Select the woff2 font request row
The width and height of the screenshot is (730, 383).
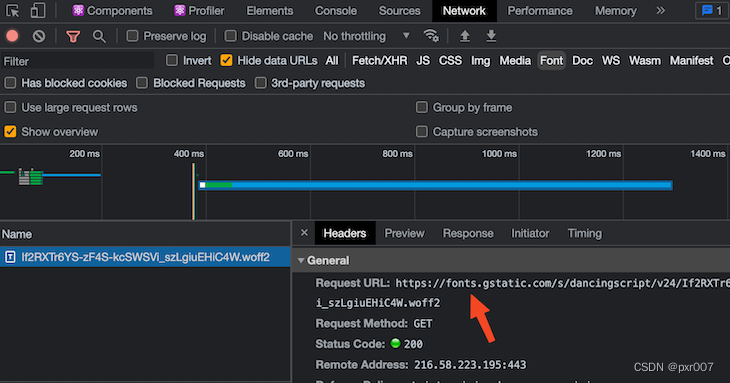pos(145,257)
